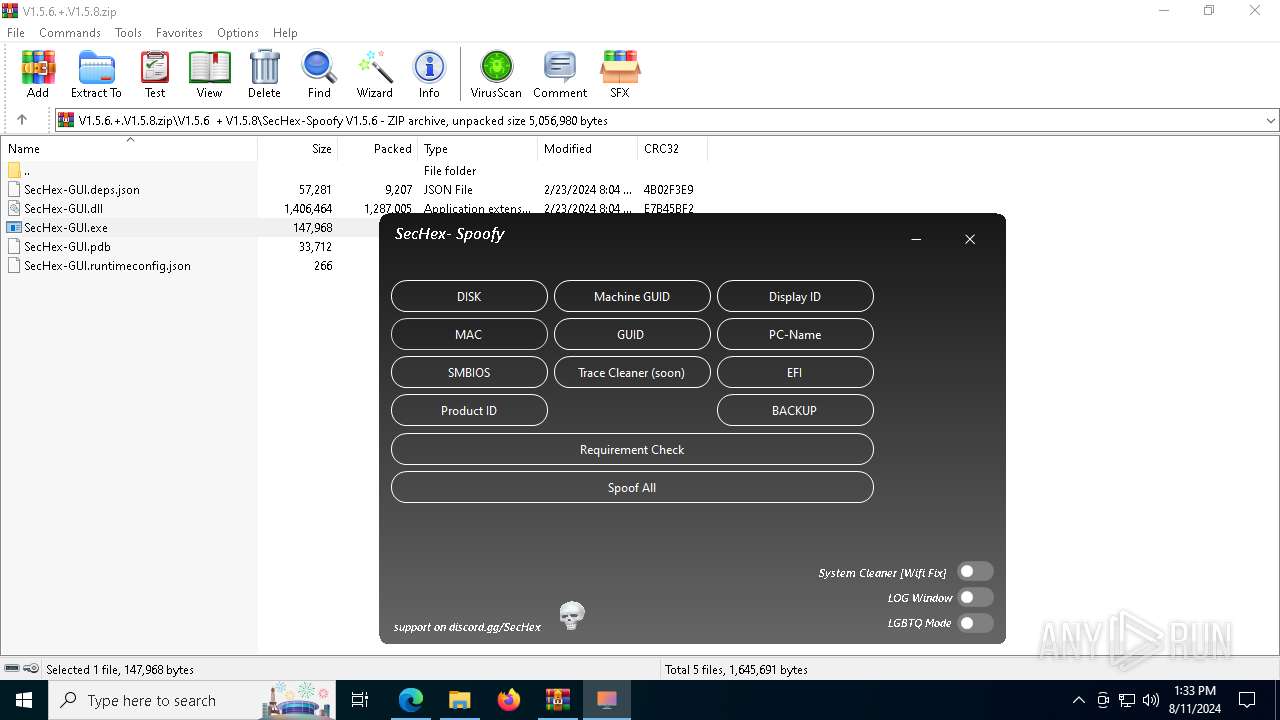This screenshot has height=720, width=1280.
Task: Open the Wizard toolbar icon
Action: pos(375,75)
